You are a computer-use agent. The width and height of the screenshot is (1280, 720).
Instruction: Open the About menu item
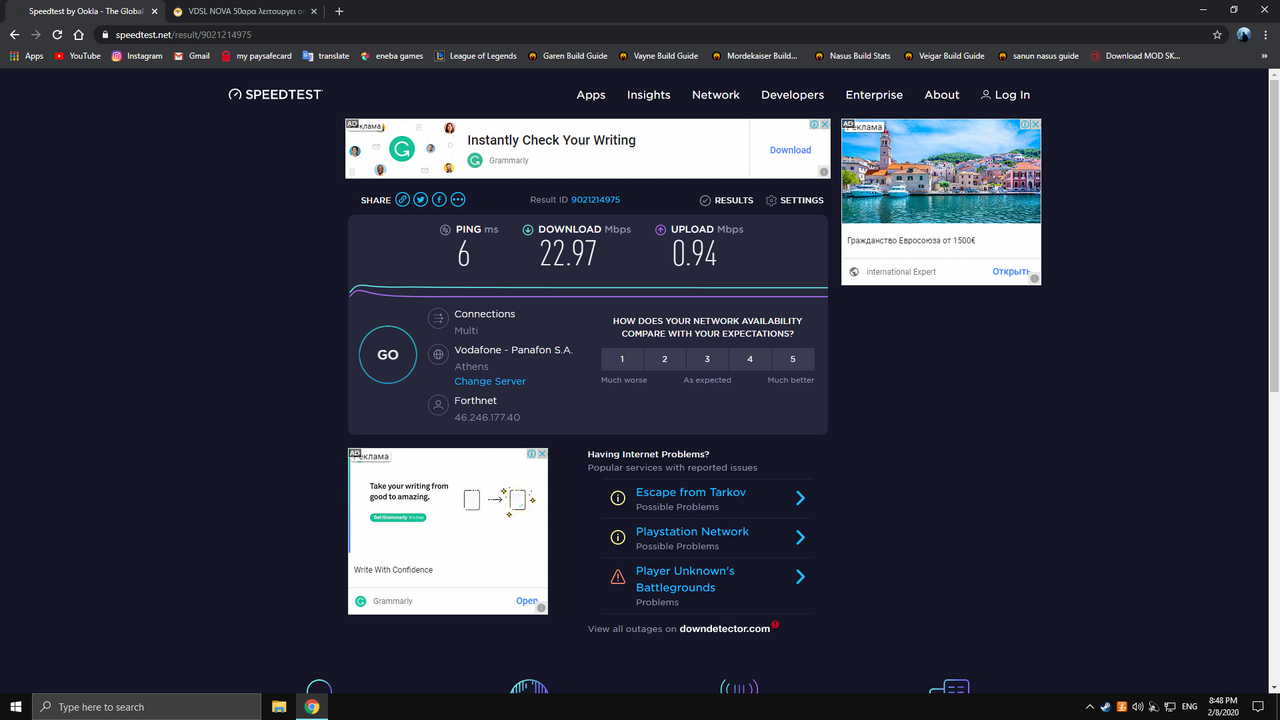(942, 95)
